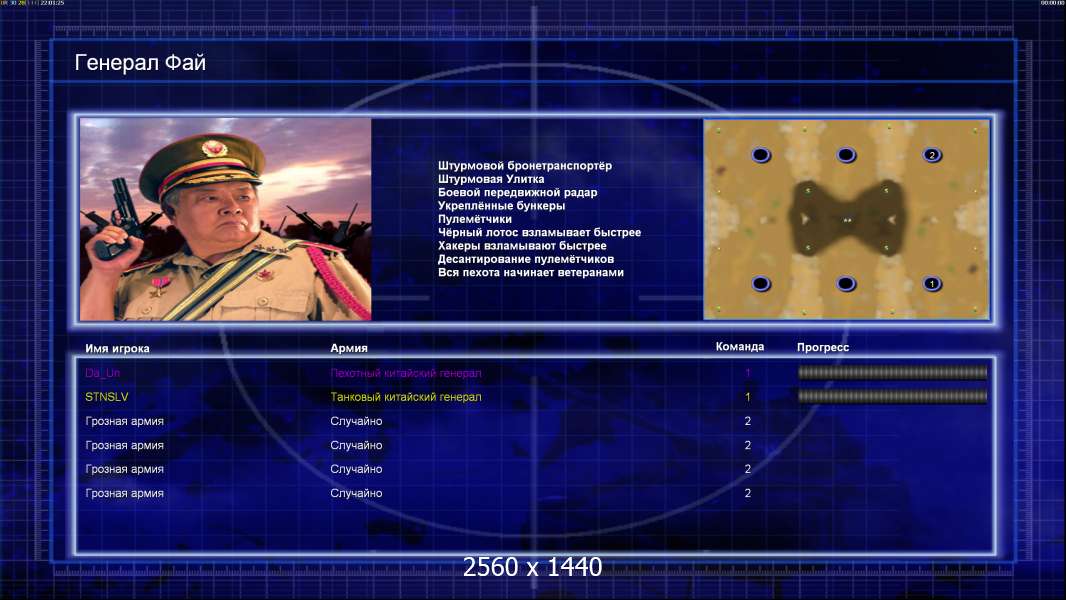Click the 'Пулемётчики' ability line
The image size is (1066, 600).
click(x=475, y=219)
